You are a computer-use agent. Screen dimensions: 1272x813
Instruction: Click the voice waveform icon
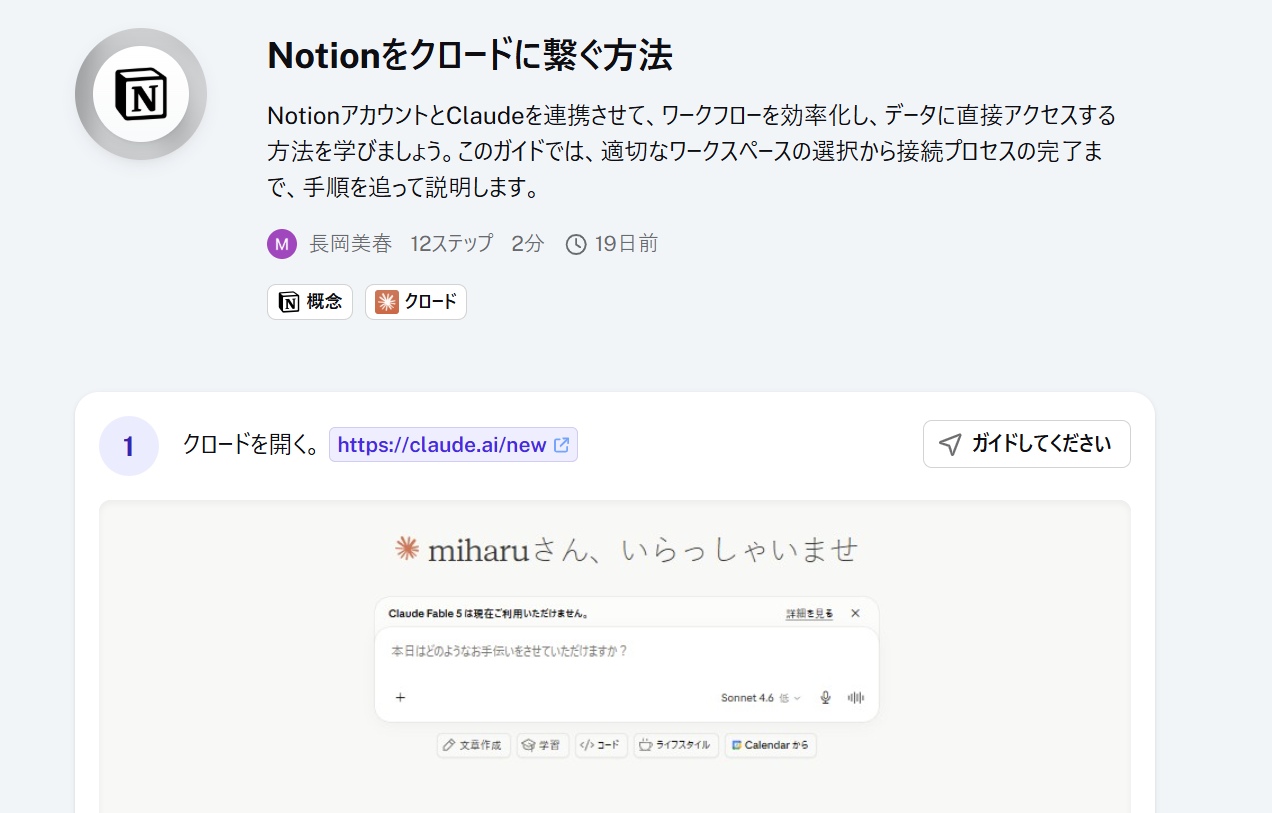(x=856, y=698)
